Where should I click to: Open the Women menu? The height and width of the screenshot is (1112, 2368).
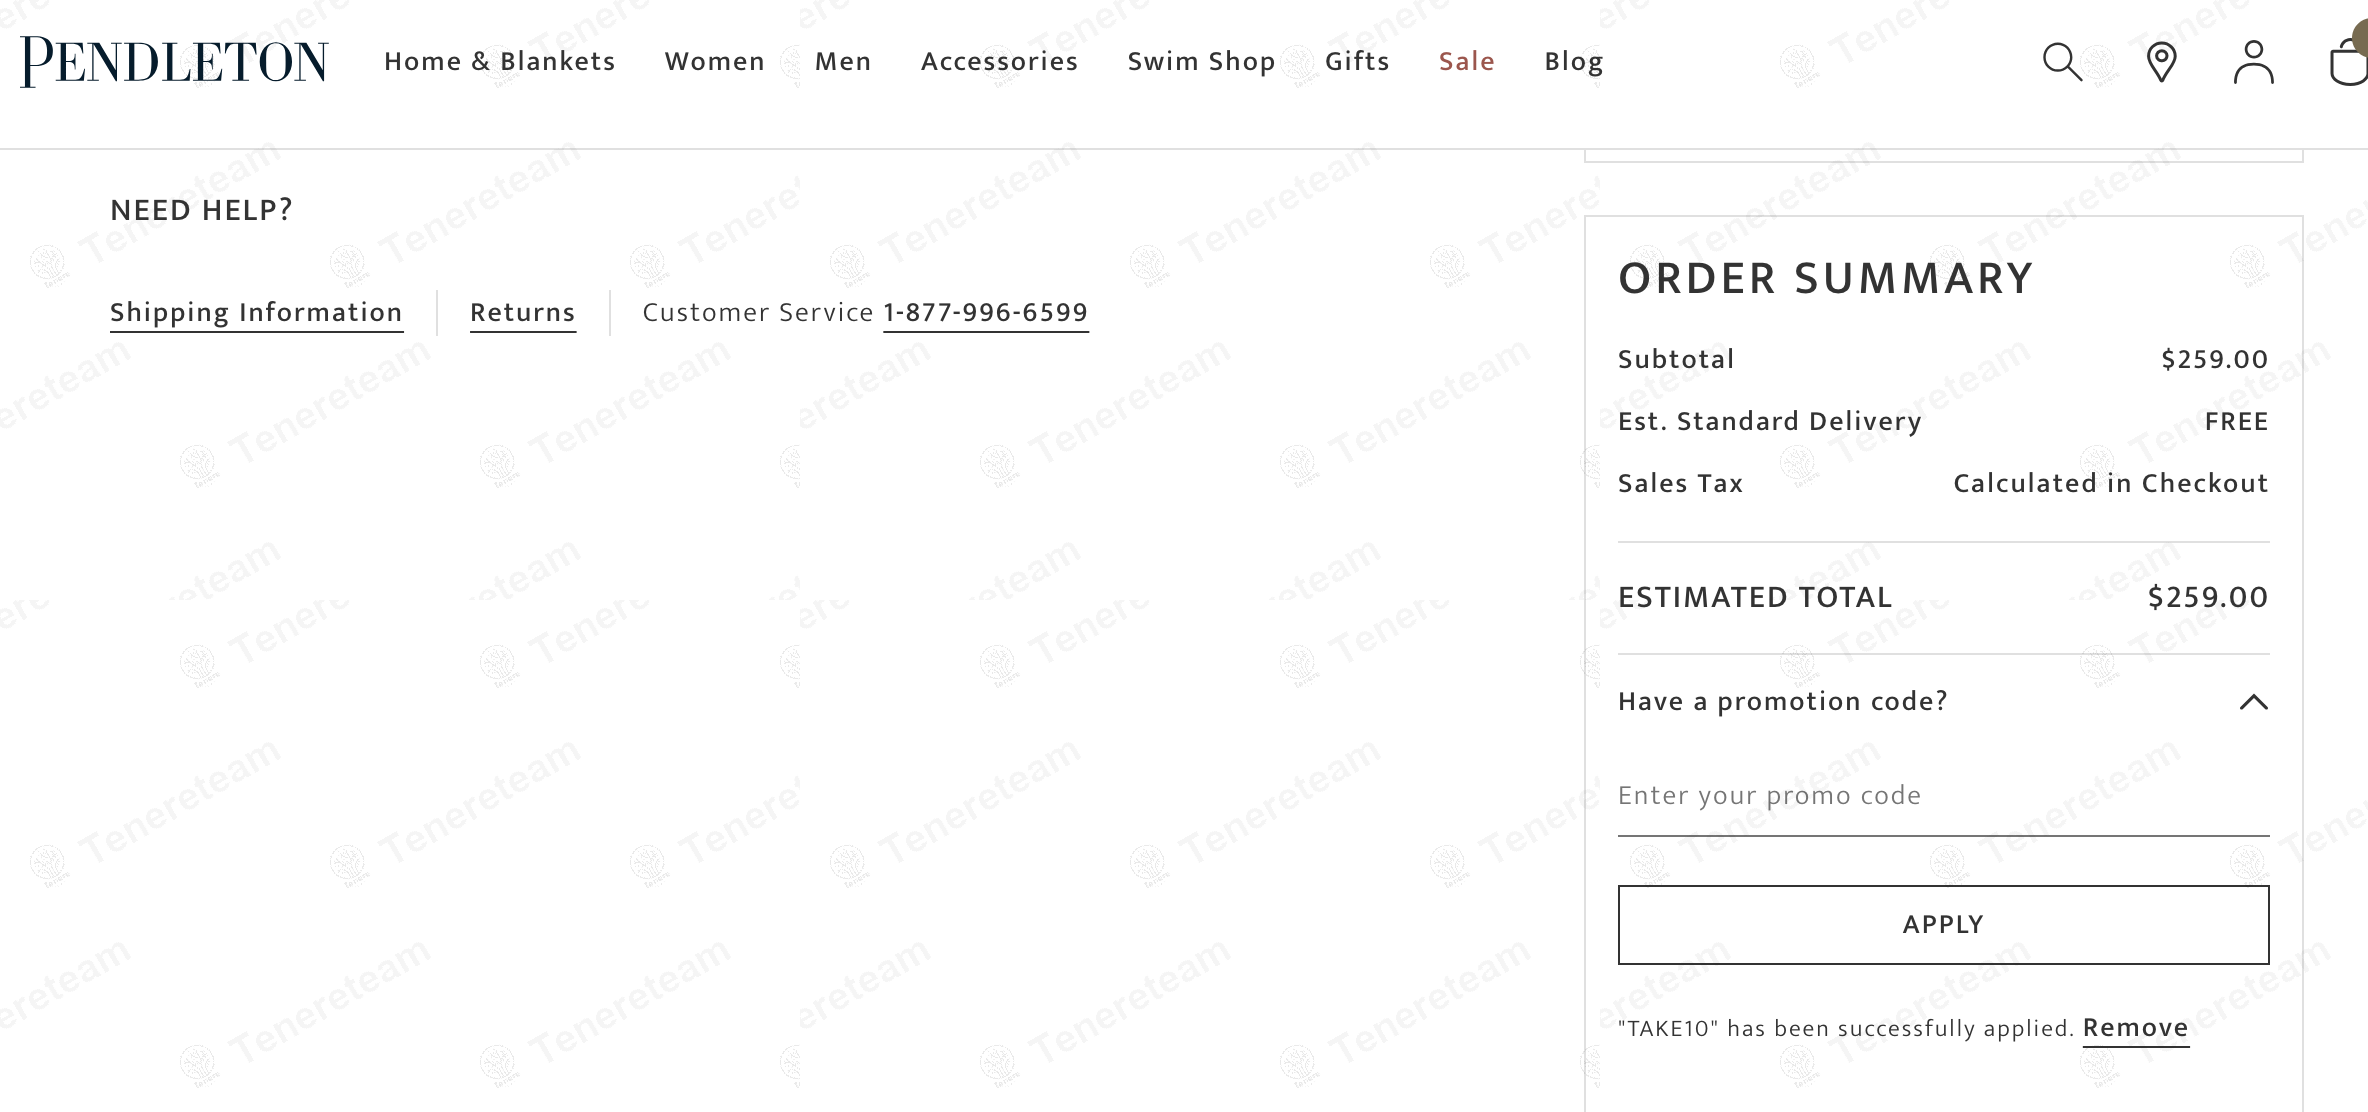pyautogui.click(x=714, y=62)
